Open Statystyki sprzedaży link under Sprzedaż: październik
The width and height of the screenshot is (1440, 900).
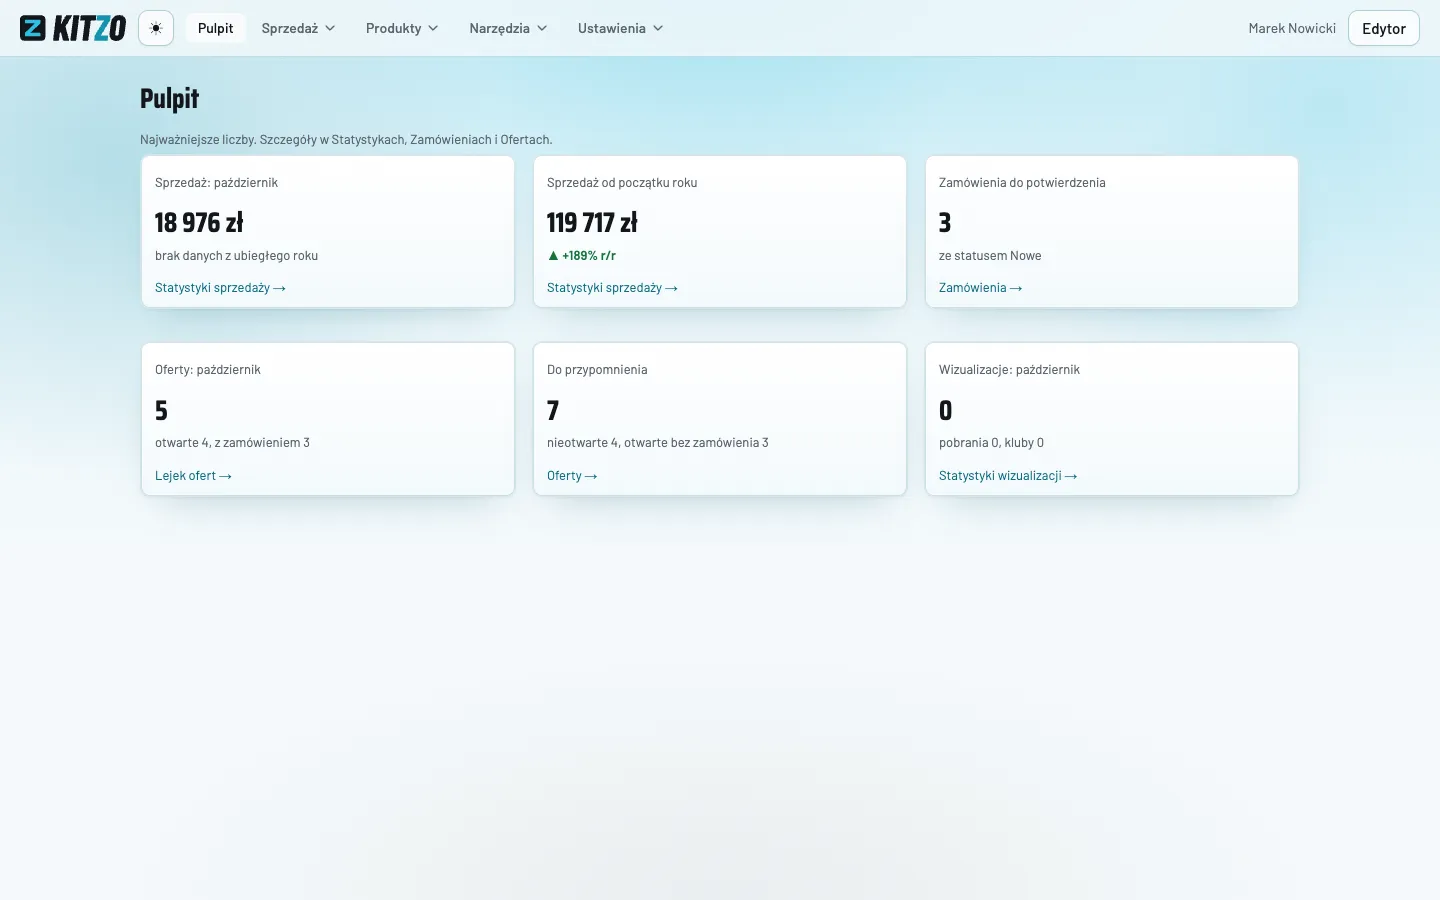[220, 288]
